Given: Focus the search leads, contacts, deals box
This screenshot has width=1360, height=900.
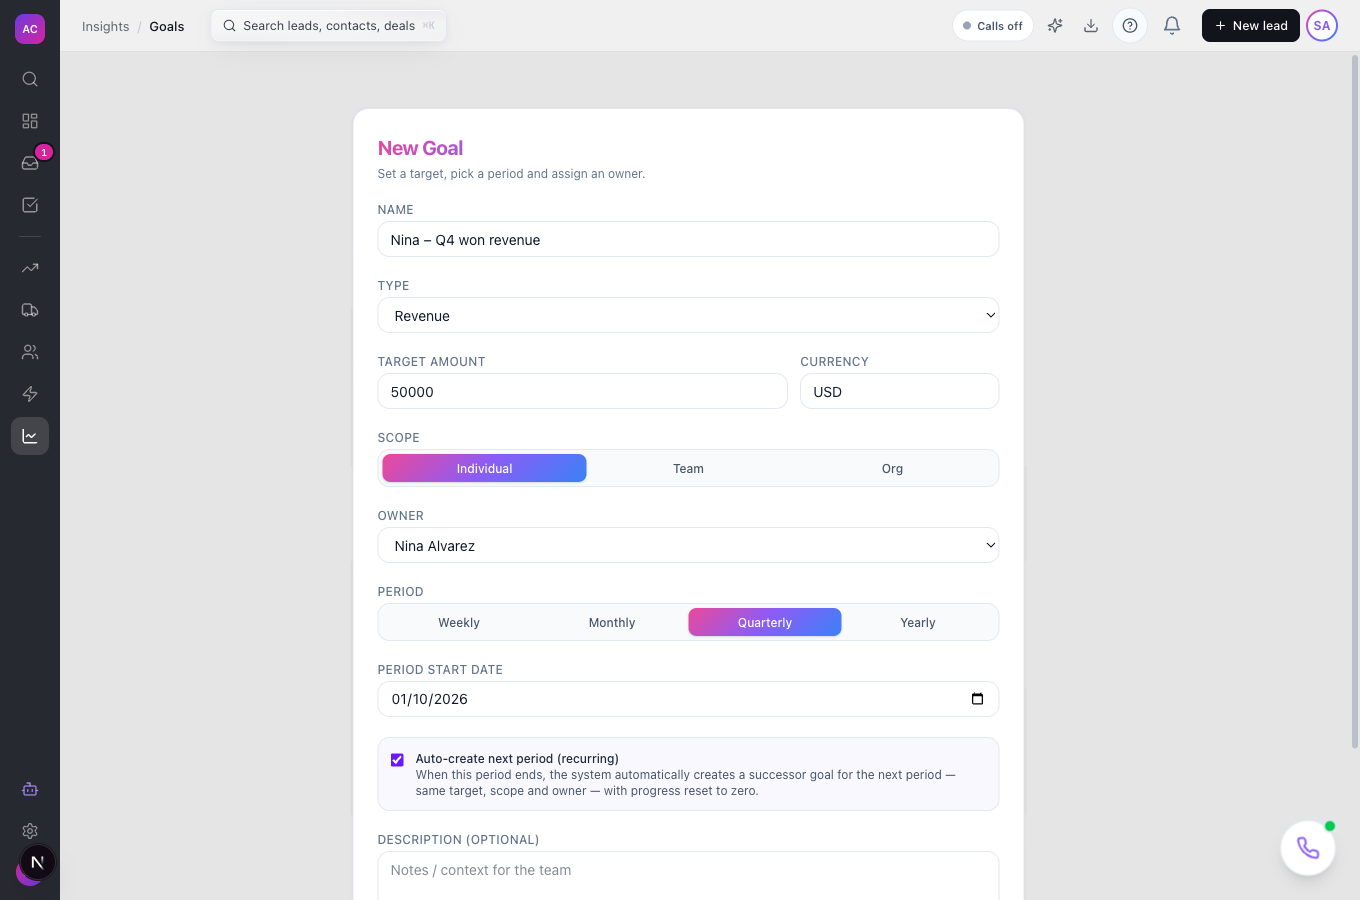Looking at the screenshot, I should click(x=329, y=26).
